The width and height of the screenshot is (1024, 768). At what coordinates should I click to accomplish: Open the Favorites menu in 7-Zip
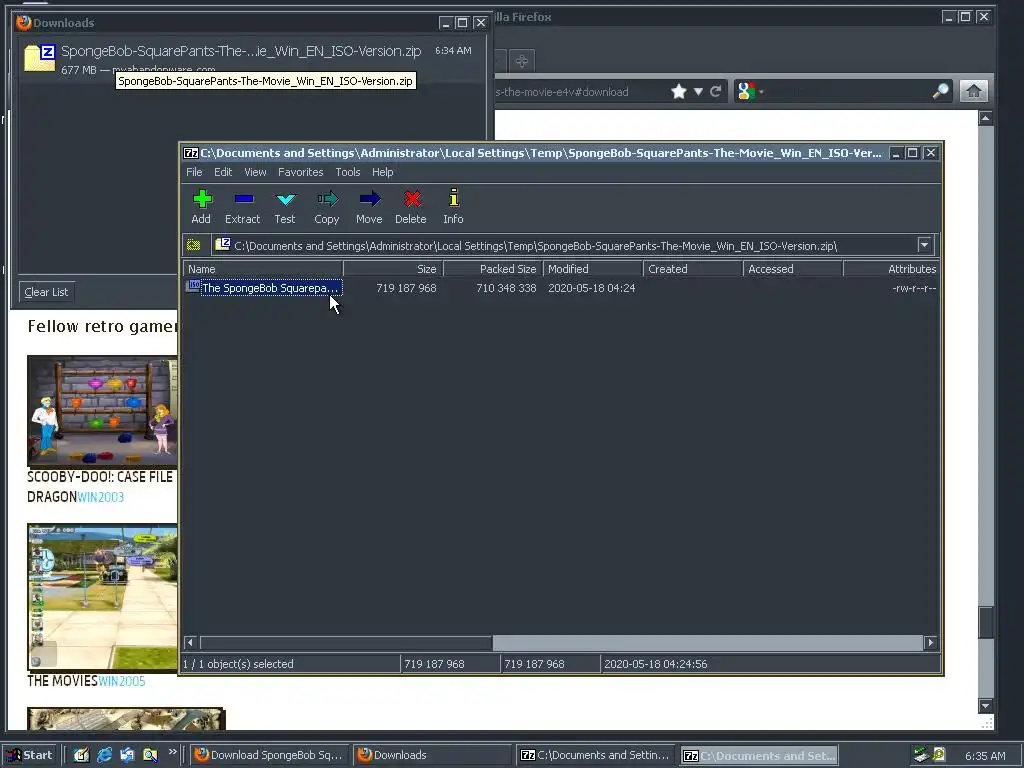tap(300, 172)
